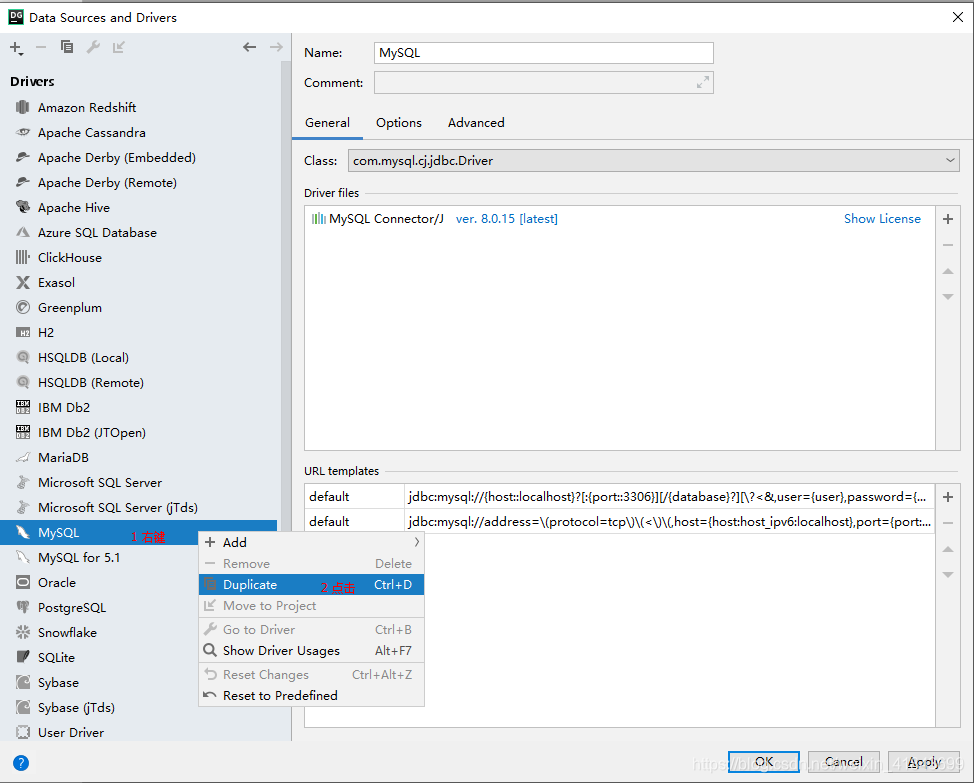Select Show Driver Usages menu item
This screenshot has width=974, height=783.
pos(311,650)
